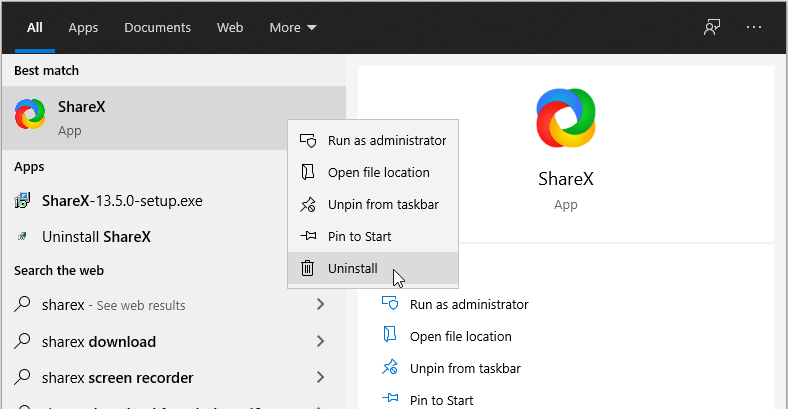Expand the 'sharex screen recorder' suggestion arrow

pyautogui.click(x=320, y=378)
